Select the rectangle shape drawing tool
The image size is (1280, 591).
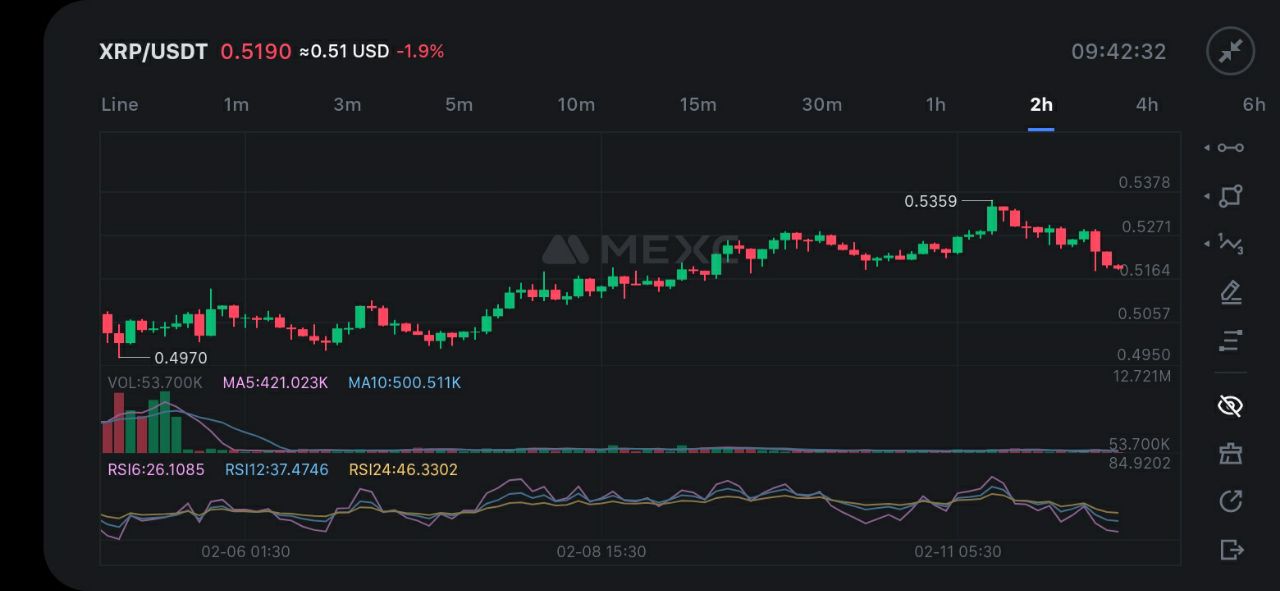coord(1231,196)
